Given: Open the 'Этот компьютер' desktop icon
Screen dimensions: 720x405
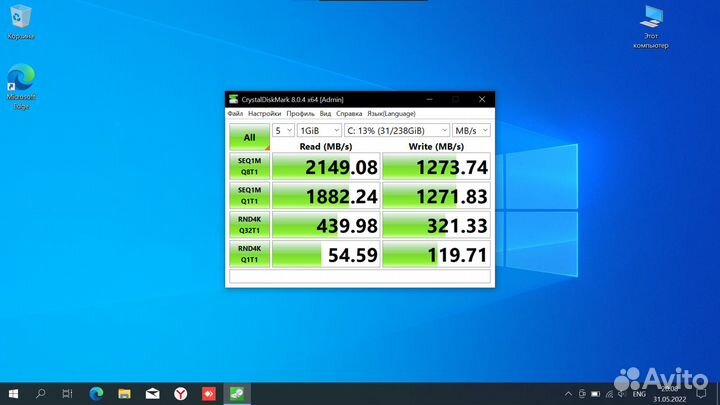Looking at the screenshot, I should coord(651,27).
